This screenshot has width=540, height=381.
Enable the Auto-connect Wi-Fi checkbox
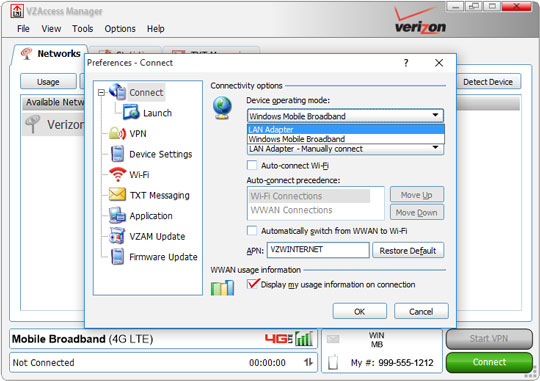click(x=252, y=165)
